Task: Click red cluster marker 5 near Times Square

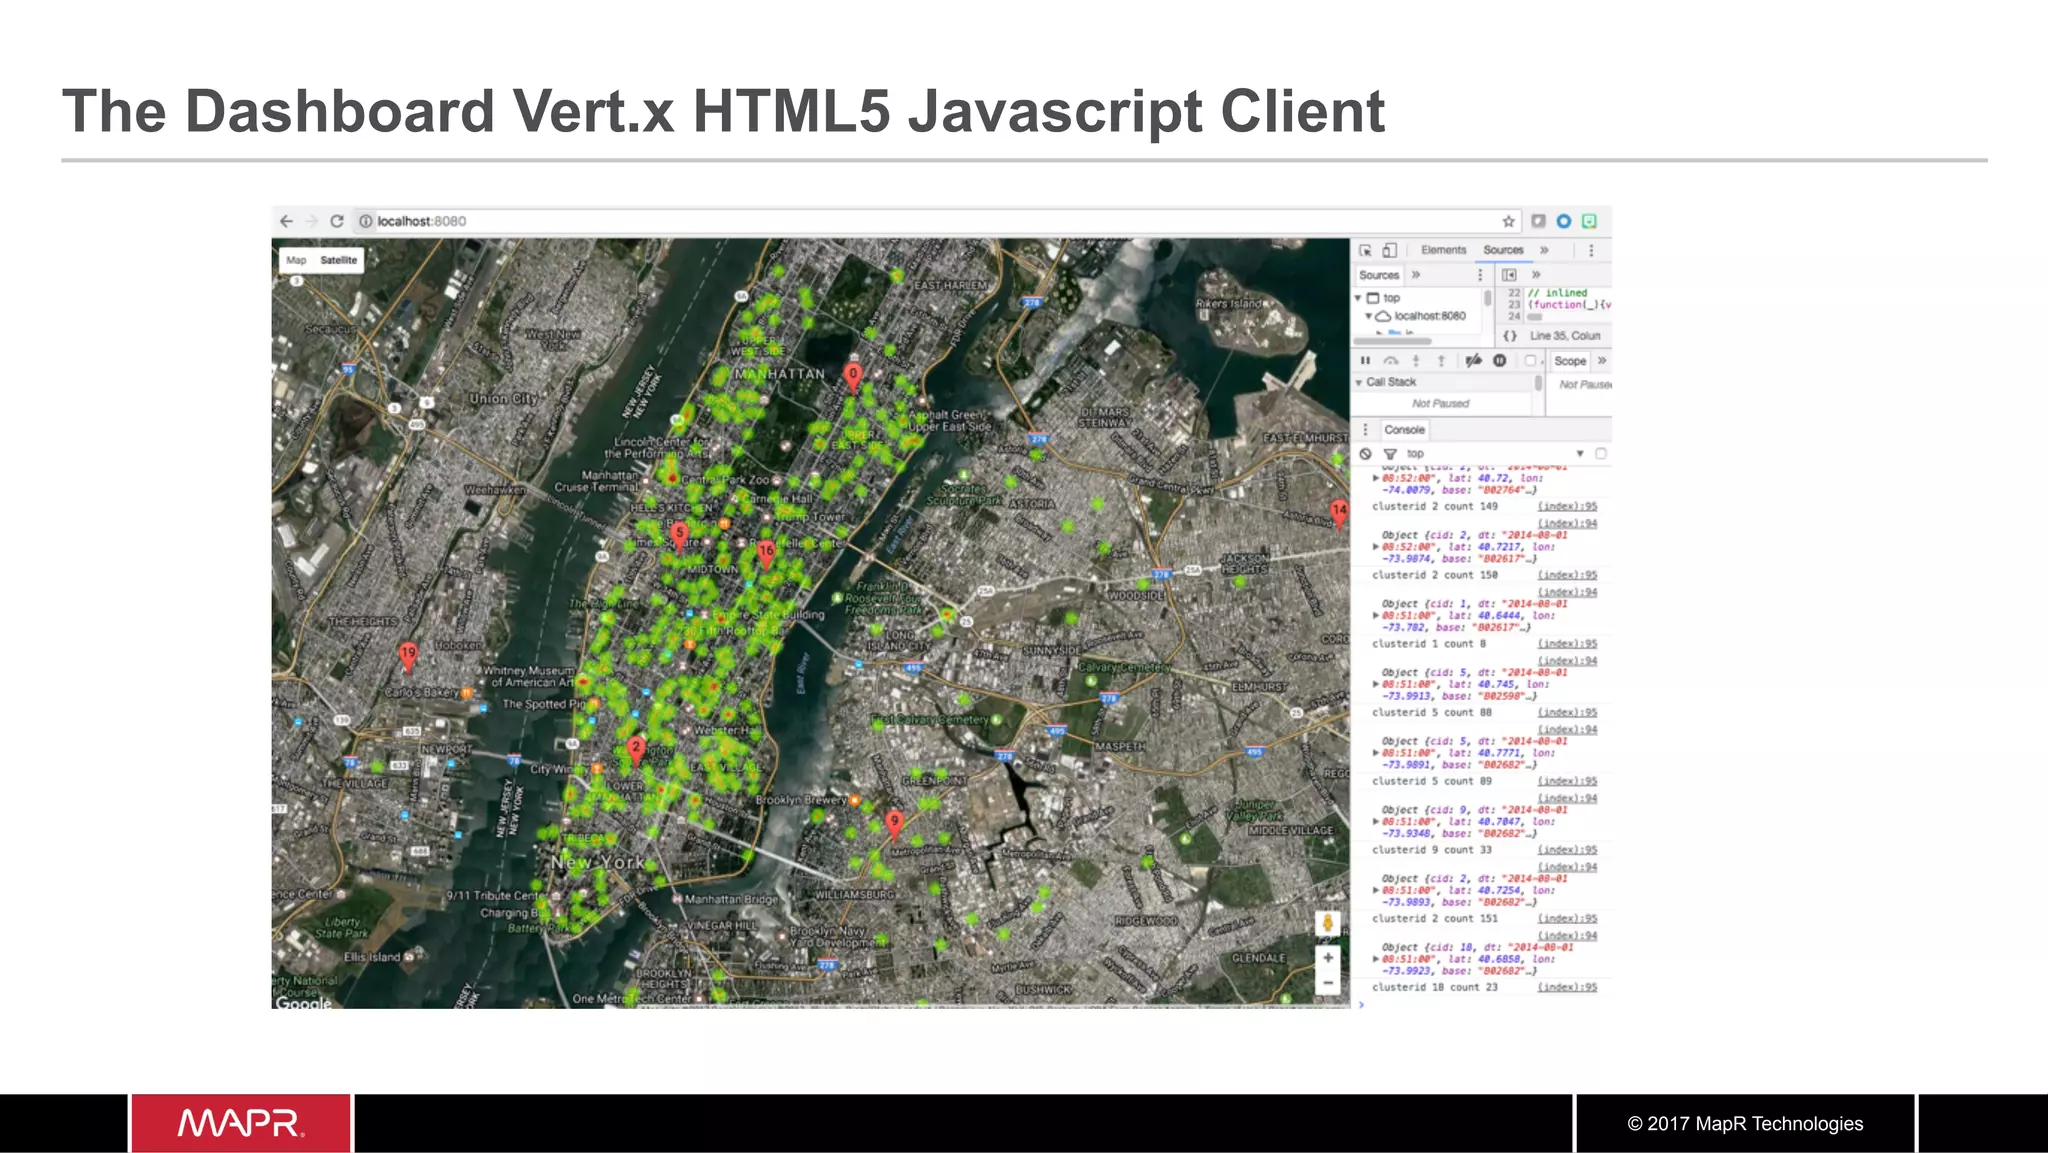Action: pos(679,537)
